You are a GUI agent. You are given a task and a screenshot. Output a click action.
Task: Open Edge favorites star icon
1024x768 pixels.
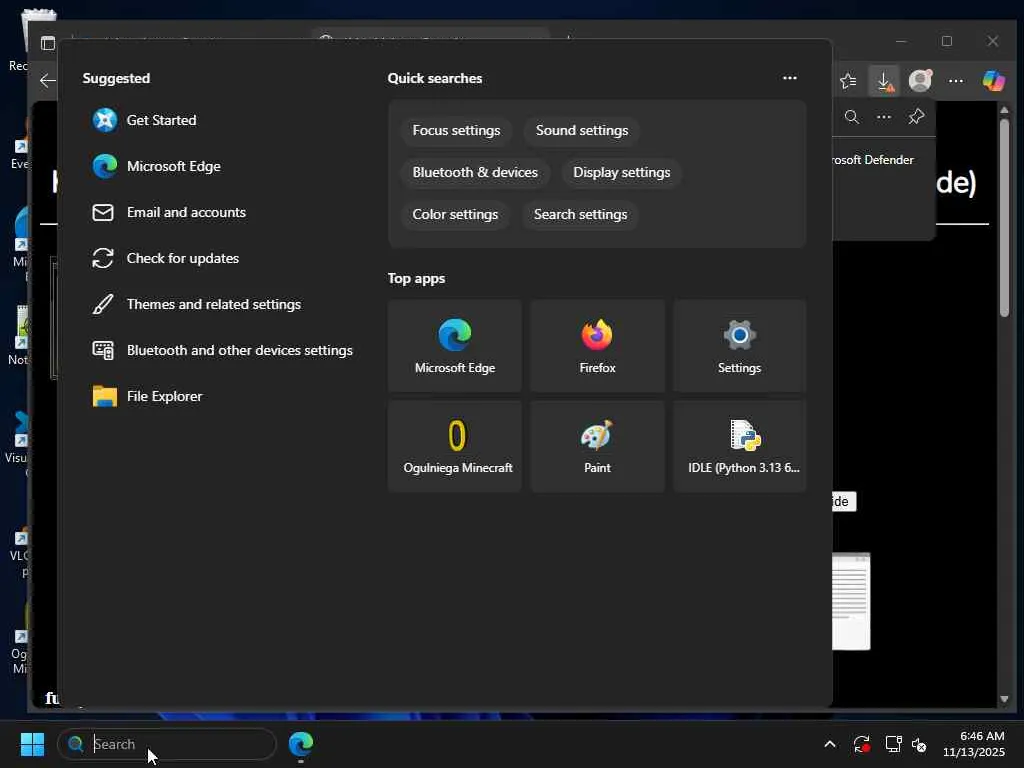pos(848,81)
